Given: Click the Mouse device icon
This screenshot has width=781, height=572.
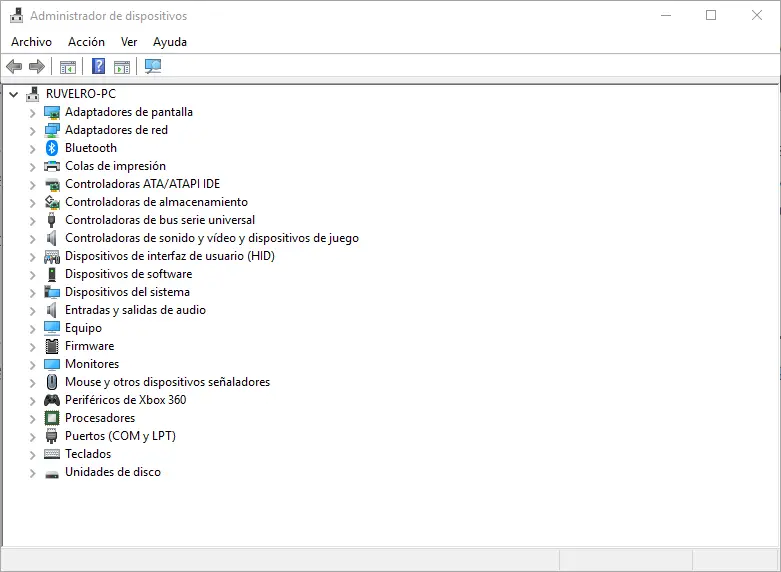Looking at the screenshot, I should 52,382.
